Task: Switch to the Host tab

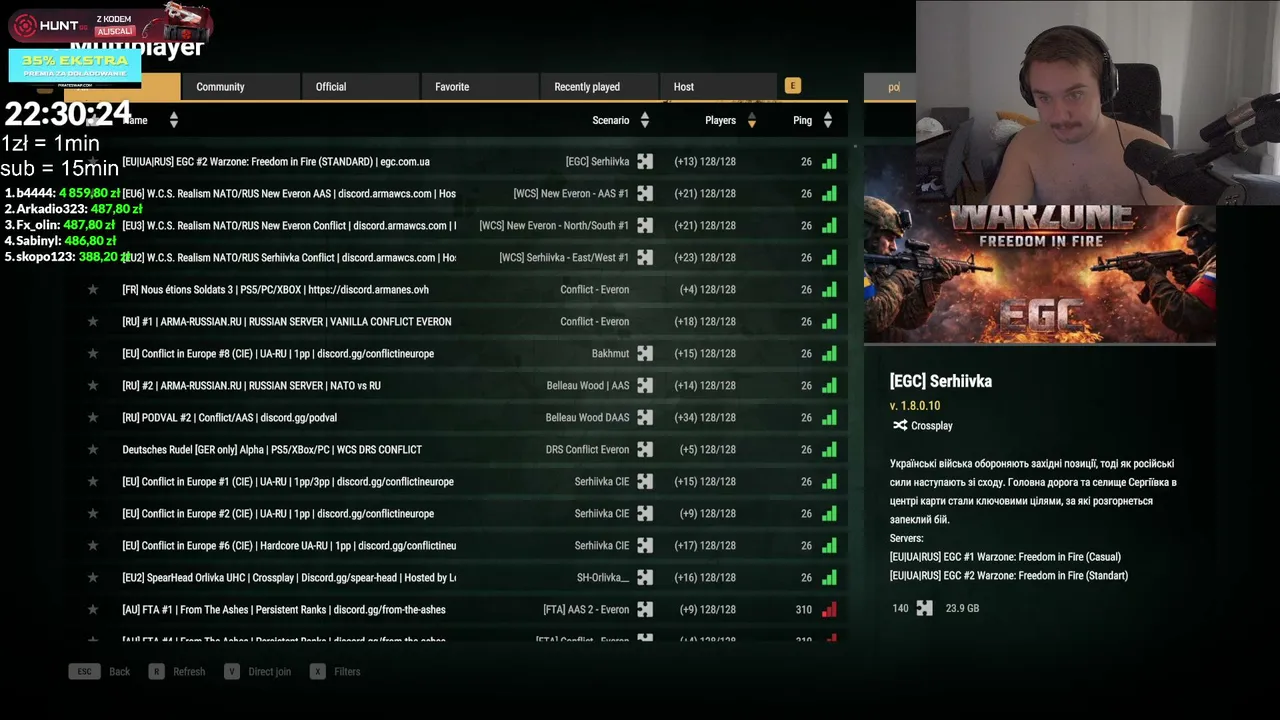Action: pyautogui.click(x=718, y=87)
